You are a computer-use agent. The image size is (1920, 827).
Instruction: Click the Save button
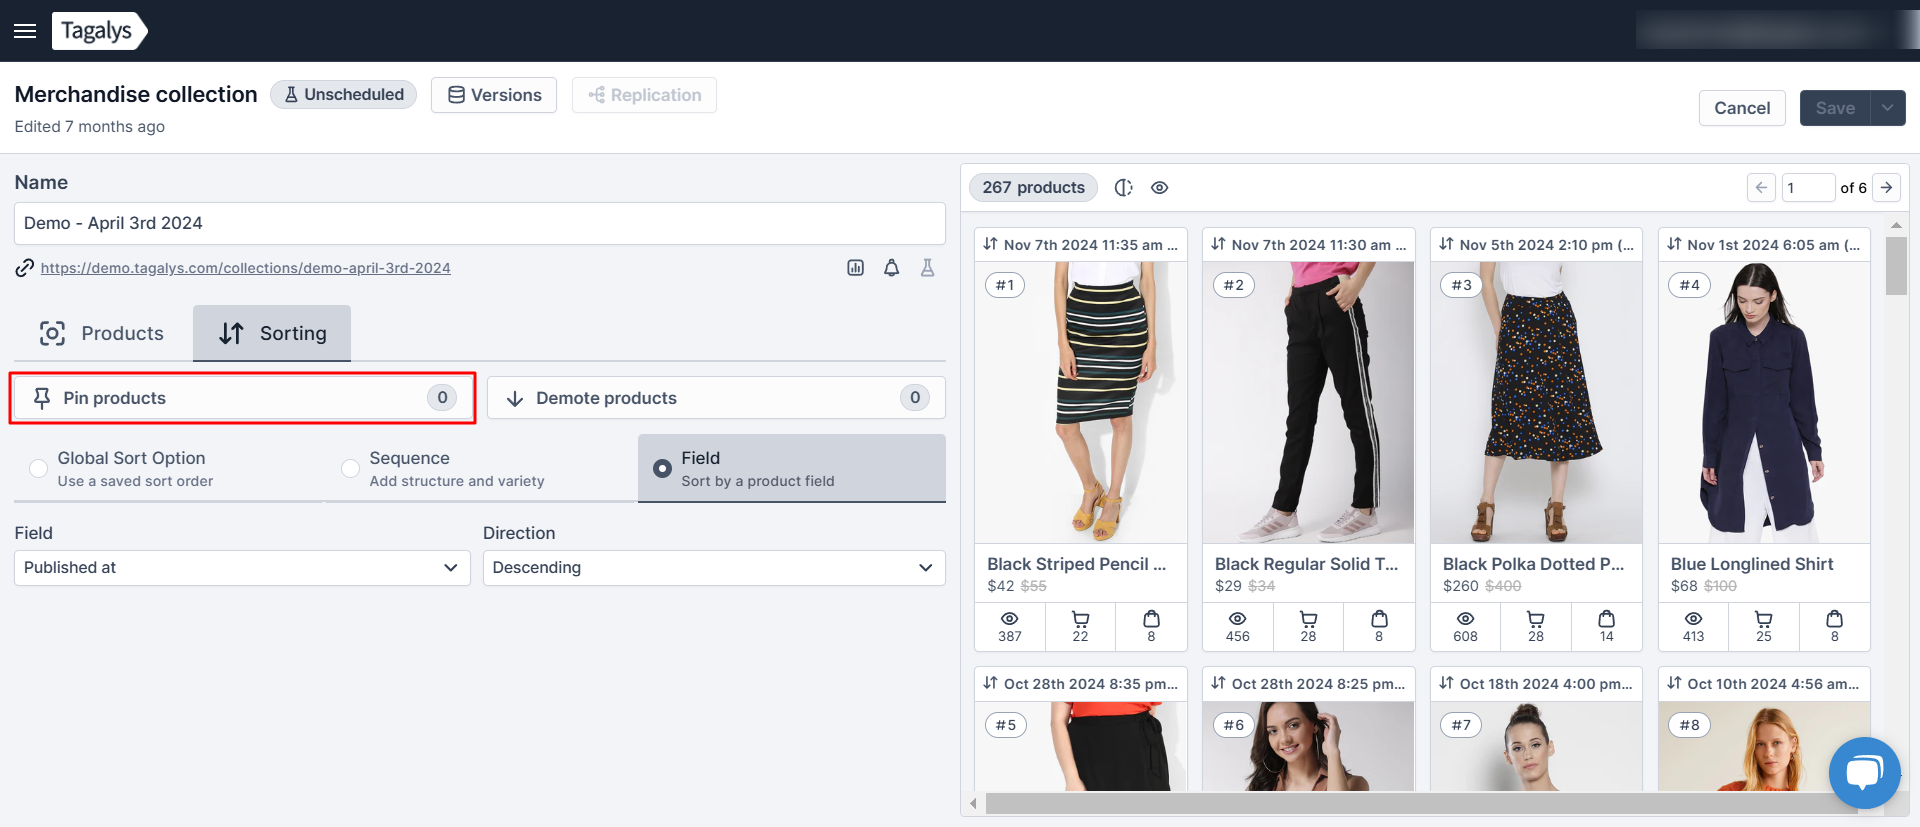coord(1835,108)
